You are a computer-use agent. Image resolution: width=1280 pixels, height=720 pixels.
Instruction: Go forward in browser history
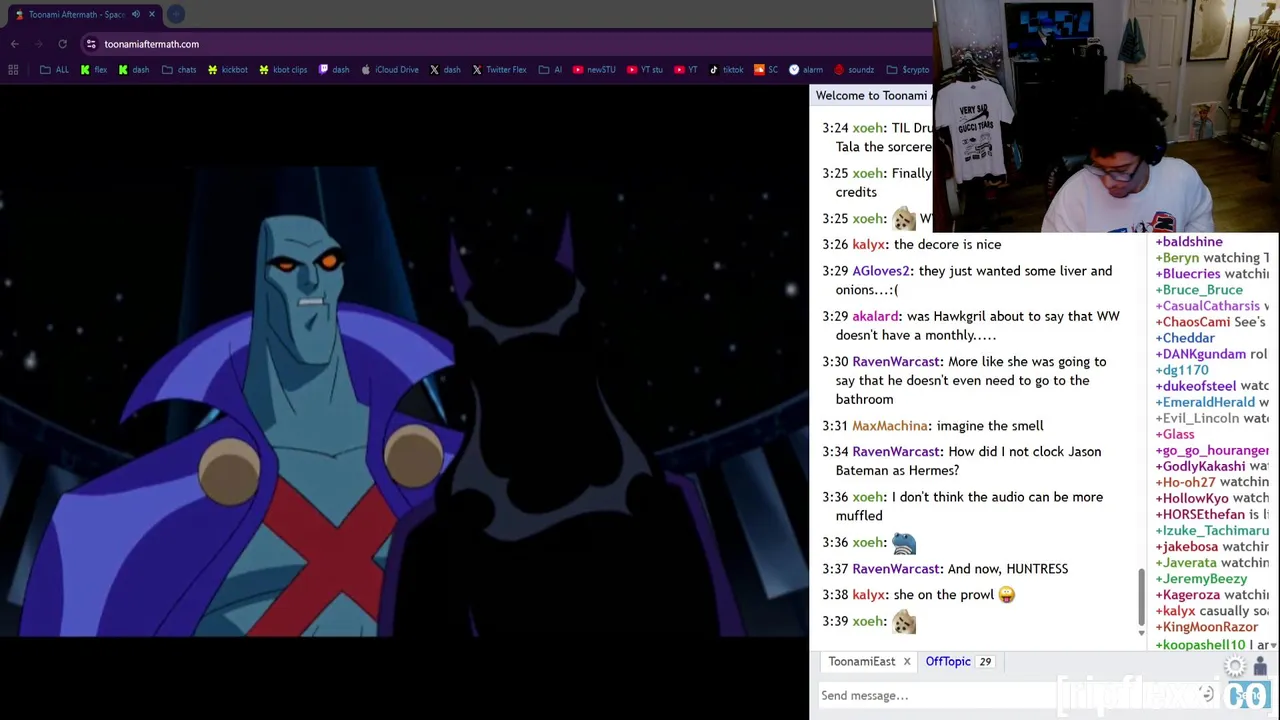point(38,44)
